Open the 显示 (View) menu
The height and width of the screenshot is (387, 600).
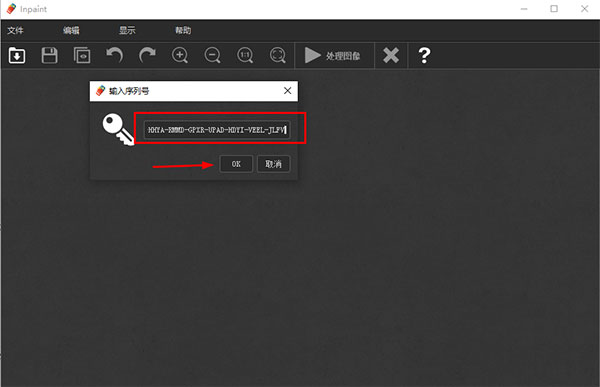[x=127, y=30]
